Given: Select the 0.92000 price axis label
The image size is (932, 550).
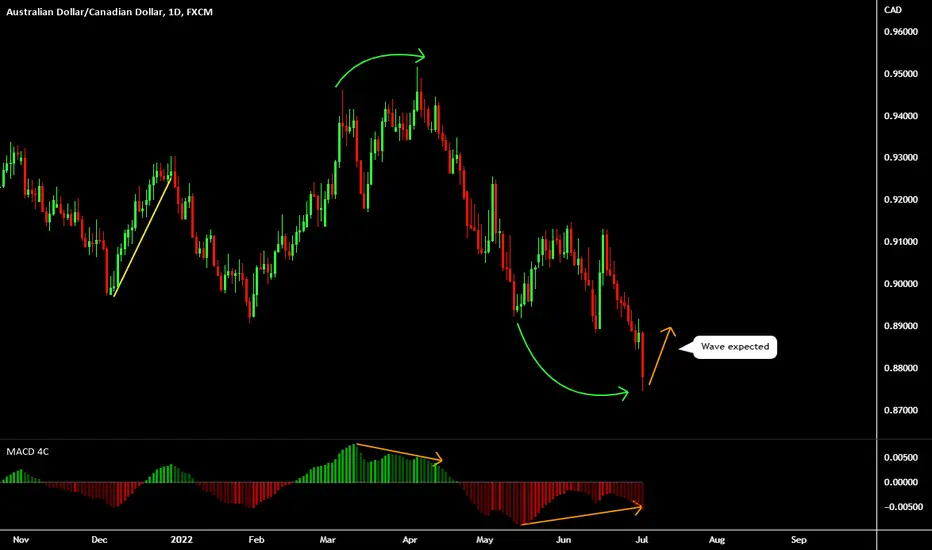Looking at the screenshot, I should [x=900, y=200].
